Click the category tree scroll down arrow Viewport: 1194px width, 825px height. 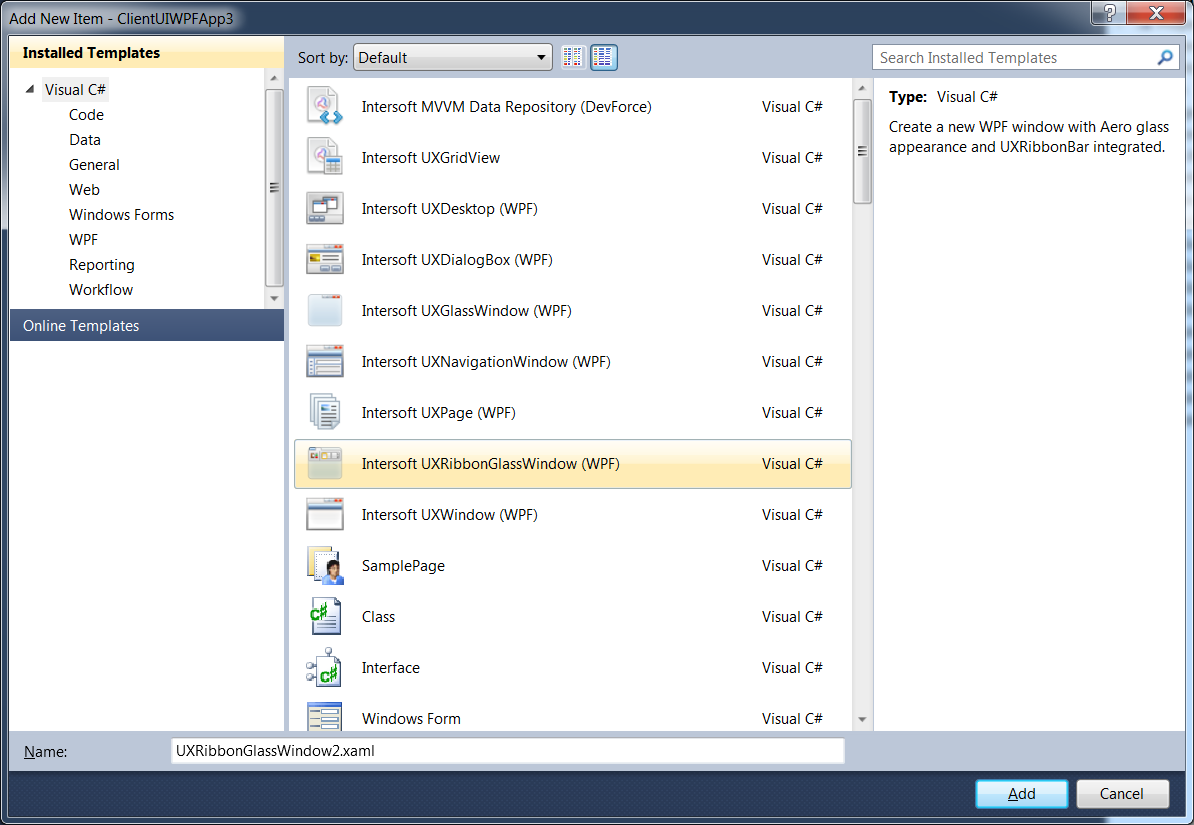274,299
